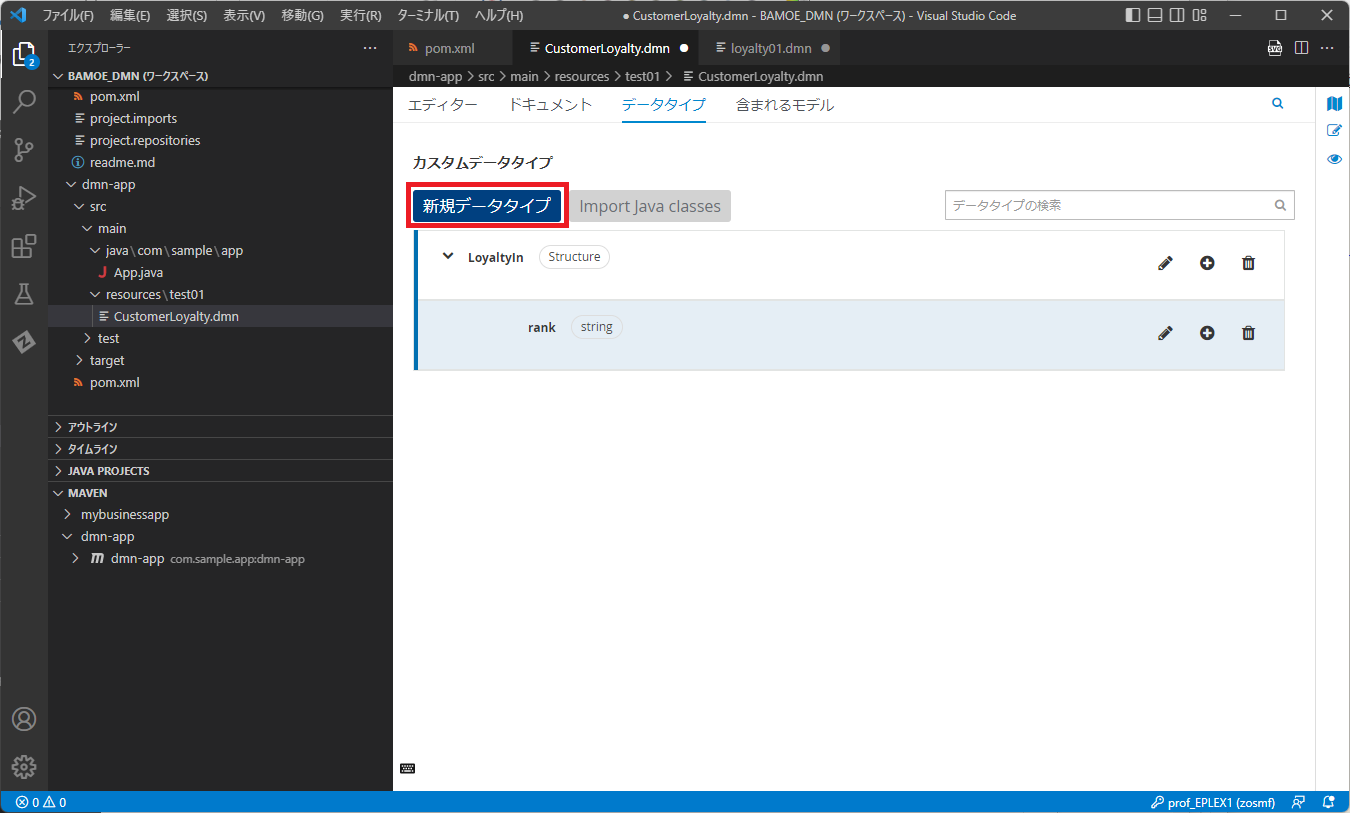The height and width of the screenshot is (813, 1350).
Task: Expand mybusinessapp in Maven panel
Action: pyautogui.click(x=67, y=514)
